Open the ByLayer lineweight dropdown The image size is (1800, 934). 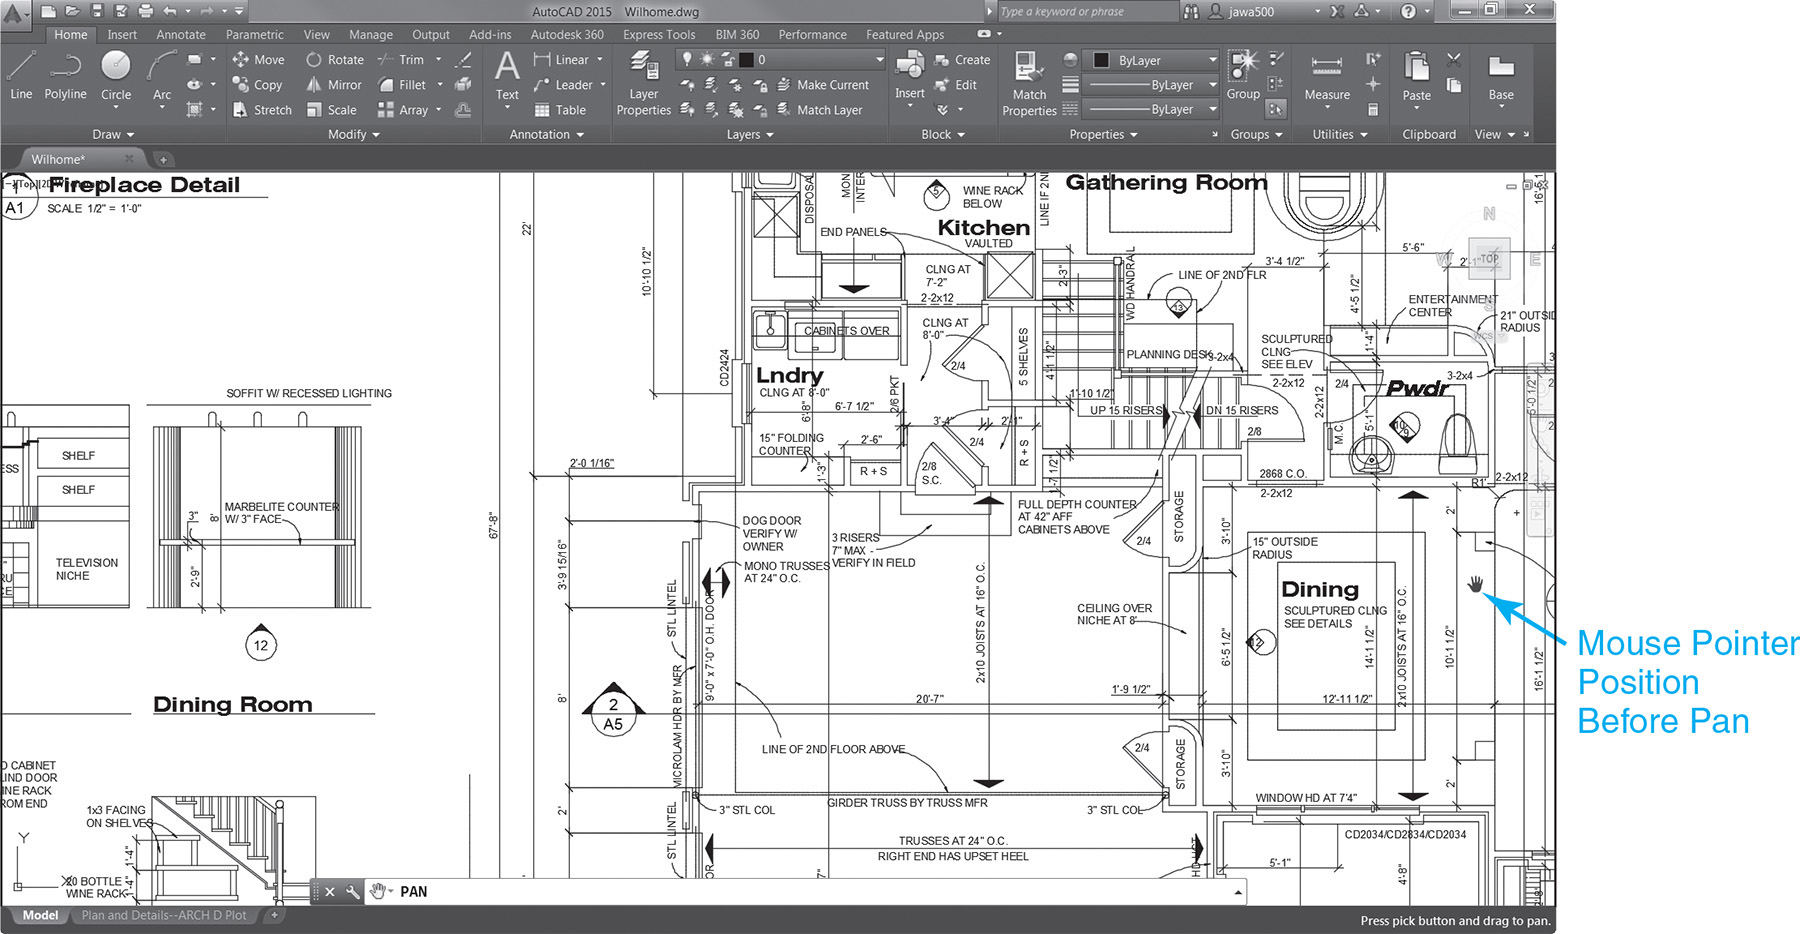pos(1150,85)
